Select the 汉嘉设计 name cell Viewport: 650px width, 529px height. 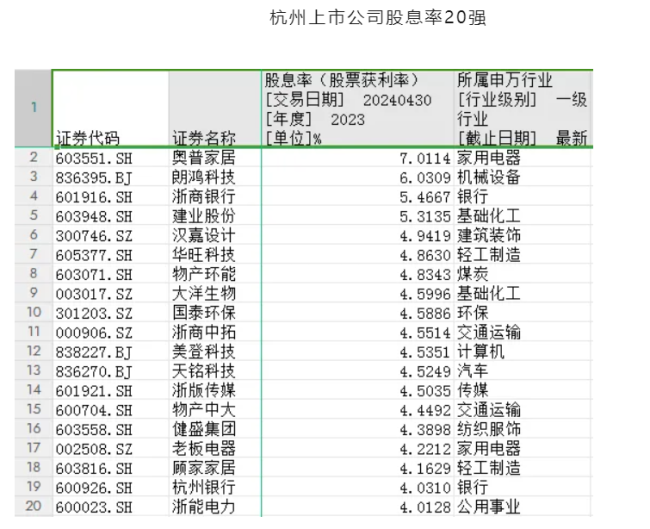point(215,235)
